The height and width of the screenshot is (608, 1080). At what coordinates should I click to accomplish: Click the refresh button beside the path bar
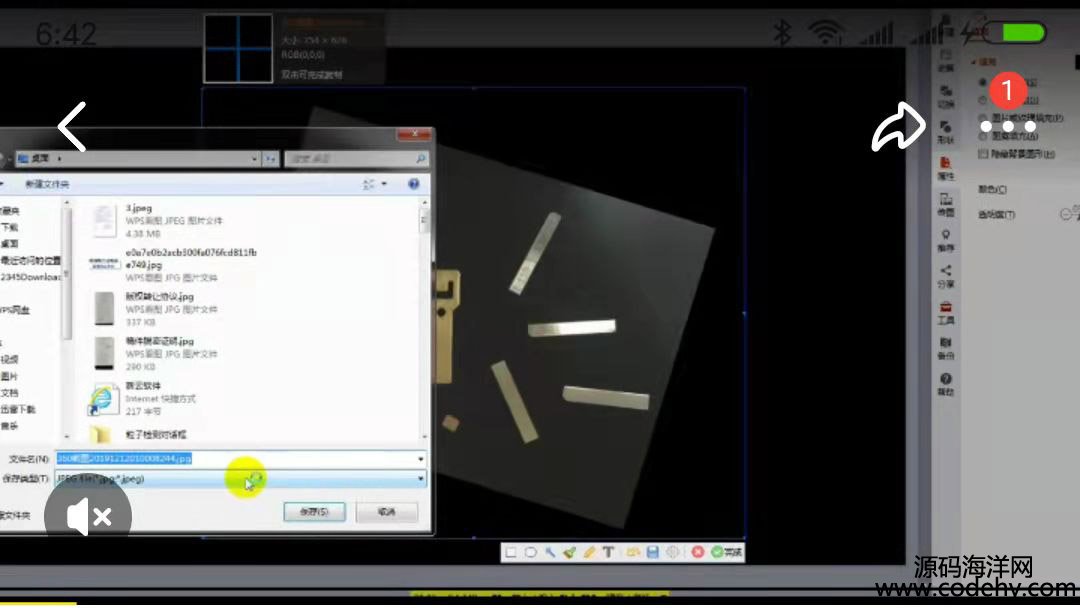pos(271,158)
